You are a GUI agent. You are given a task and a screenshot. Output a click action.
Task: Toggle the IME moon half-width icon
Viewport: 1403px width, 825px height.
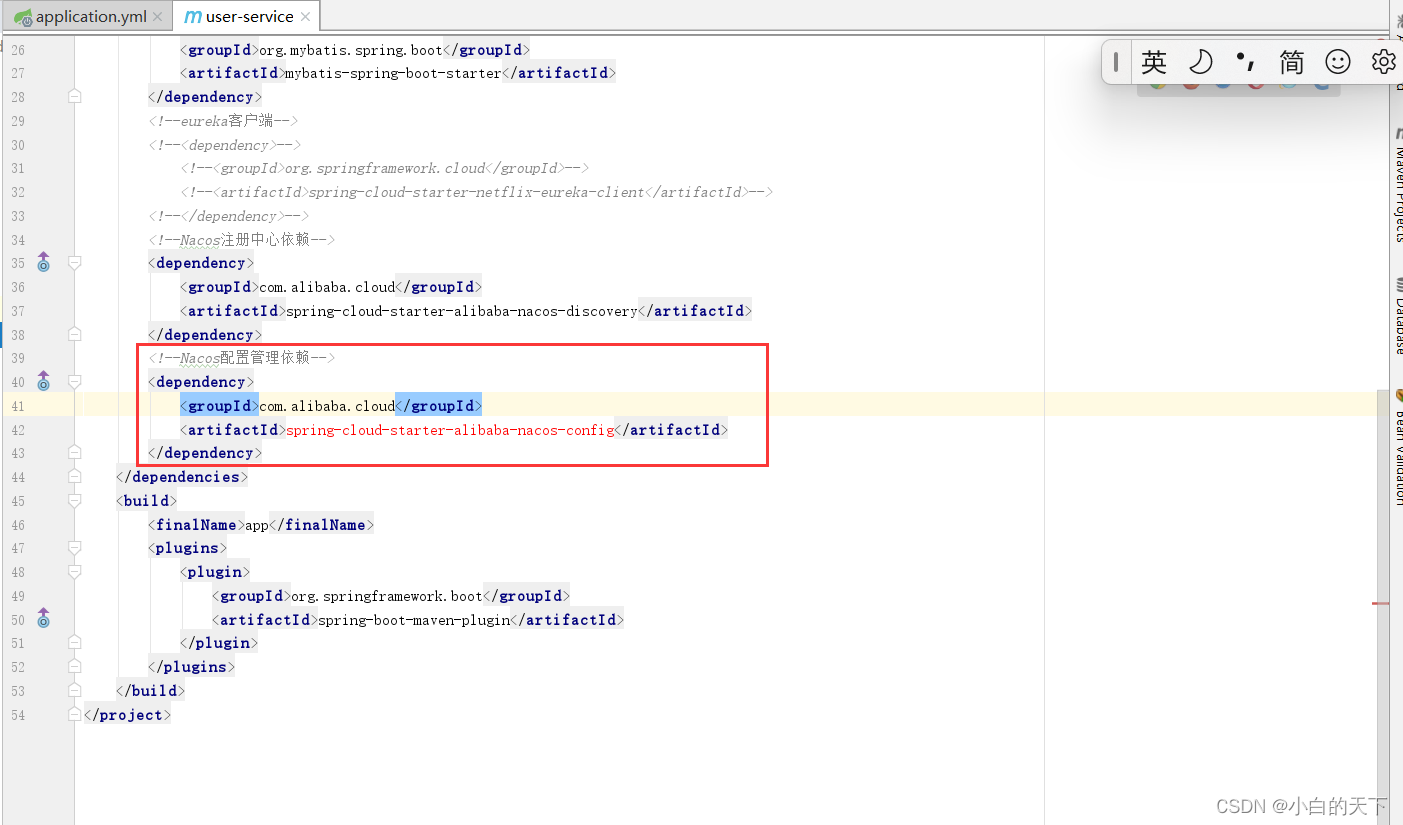[x=1200, y=62]
